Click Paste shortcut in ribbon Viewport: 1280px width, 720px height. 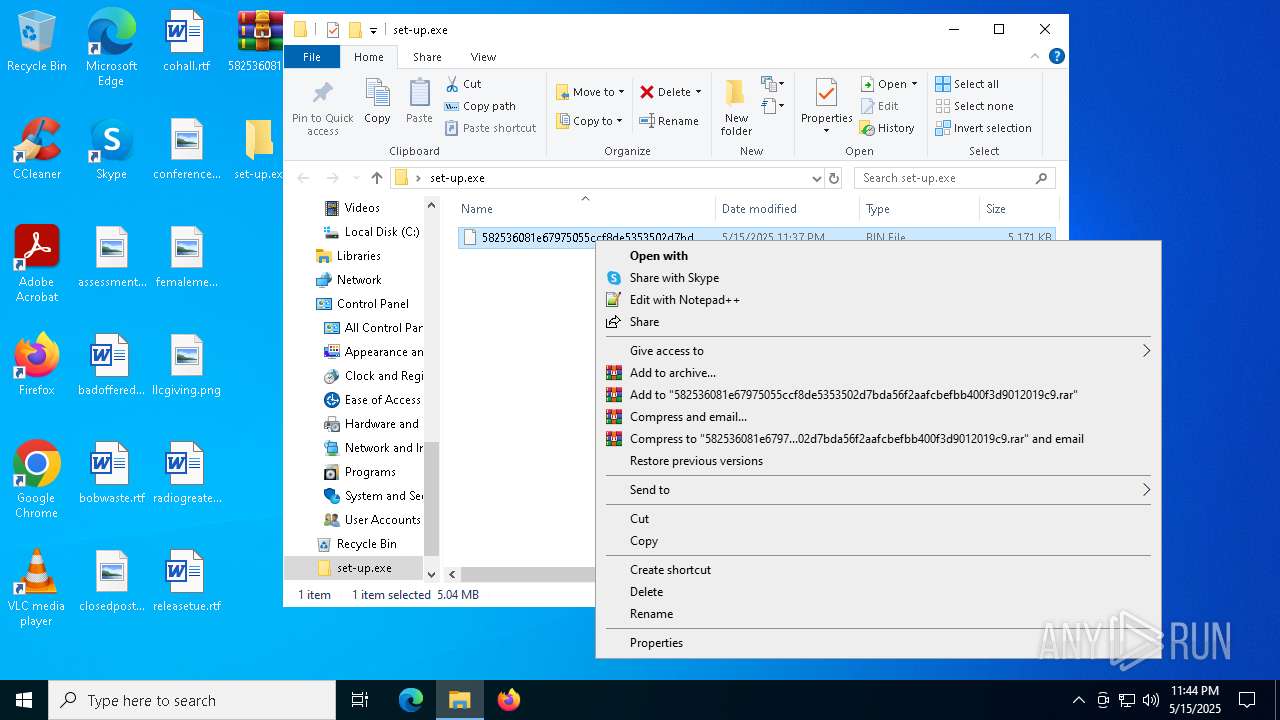(490, 128)
